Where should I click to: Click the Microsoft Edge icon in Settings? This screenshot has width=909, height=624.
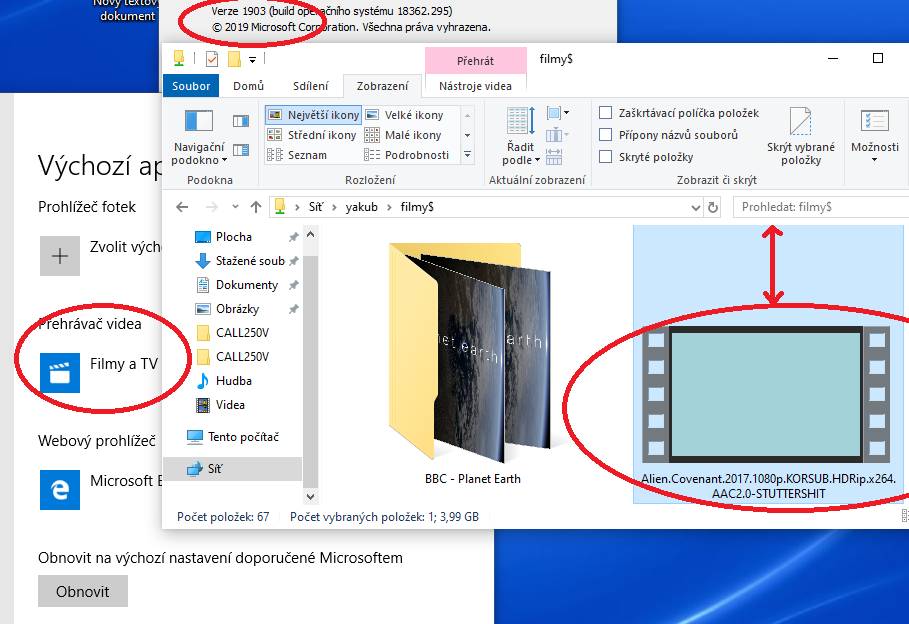point(60,490)
